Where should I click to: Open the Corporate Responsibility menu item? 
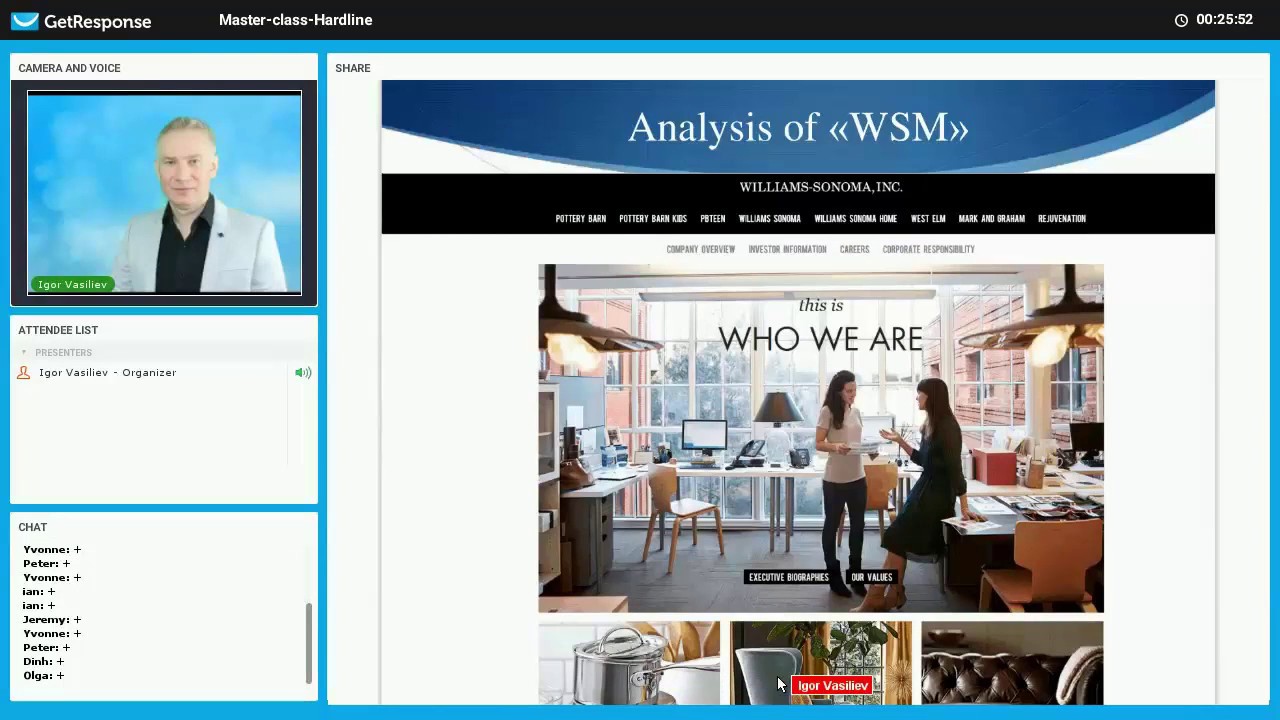click(929, 250)
